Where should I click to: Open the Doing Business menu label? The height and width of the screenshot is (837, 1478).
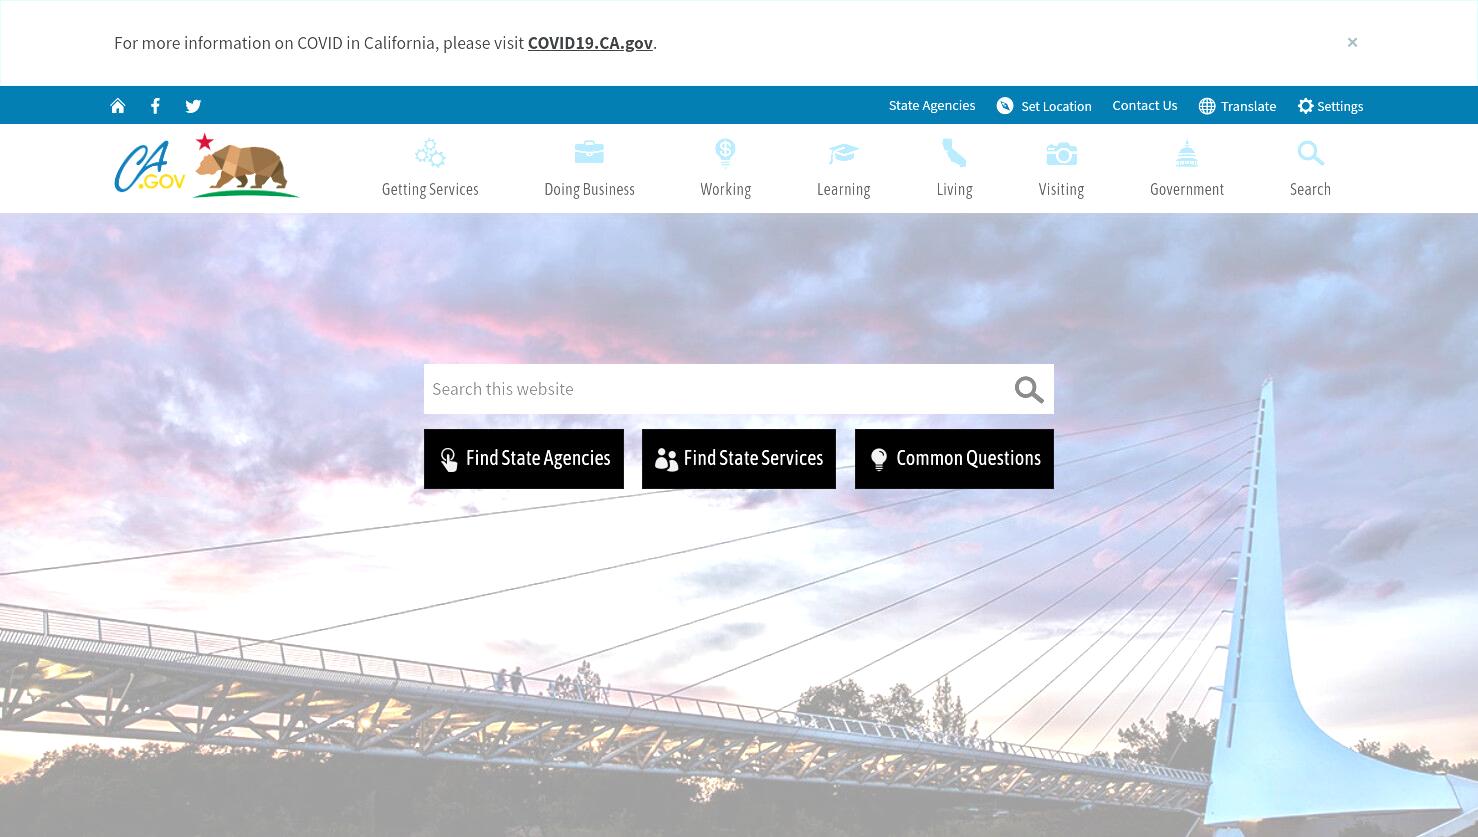(x=589, y=189)
